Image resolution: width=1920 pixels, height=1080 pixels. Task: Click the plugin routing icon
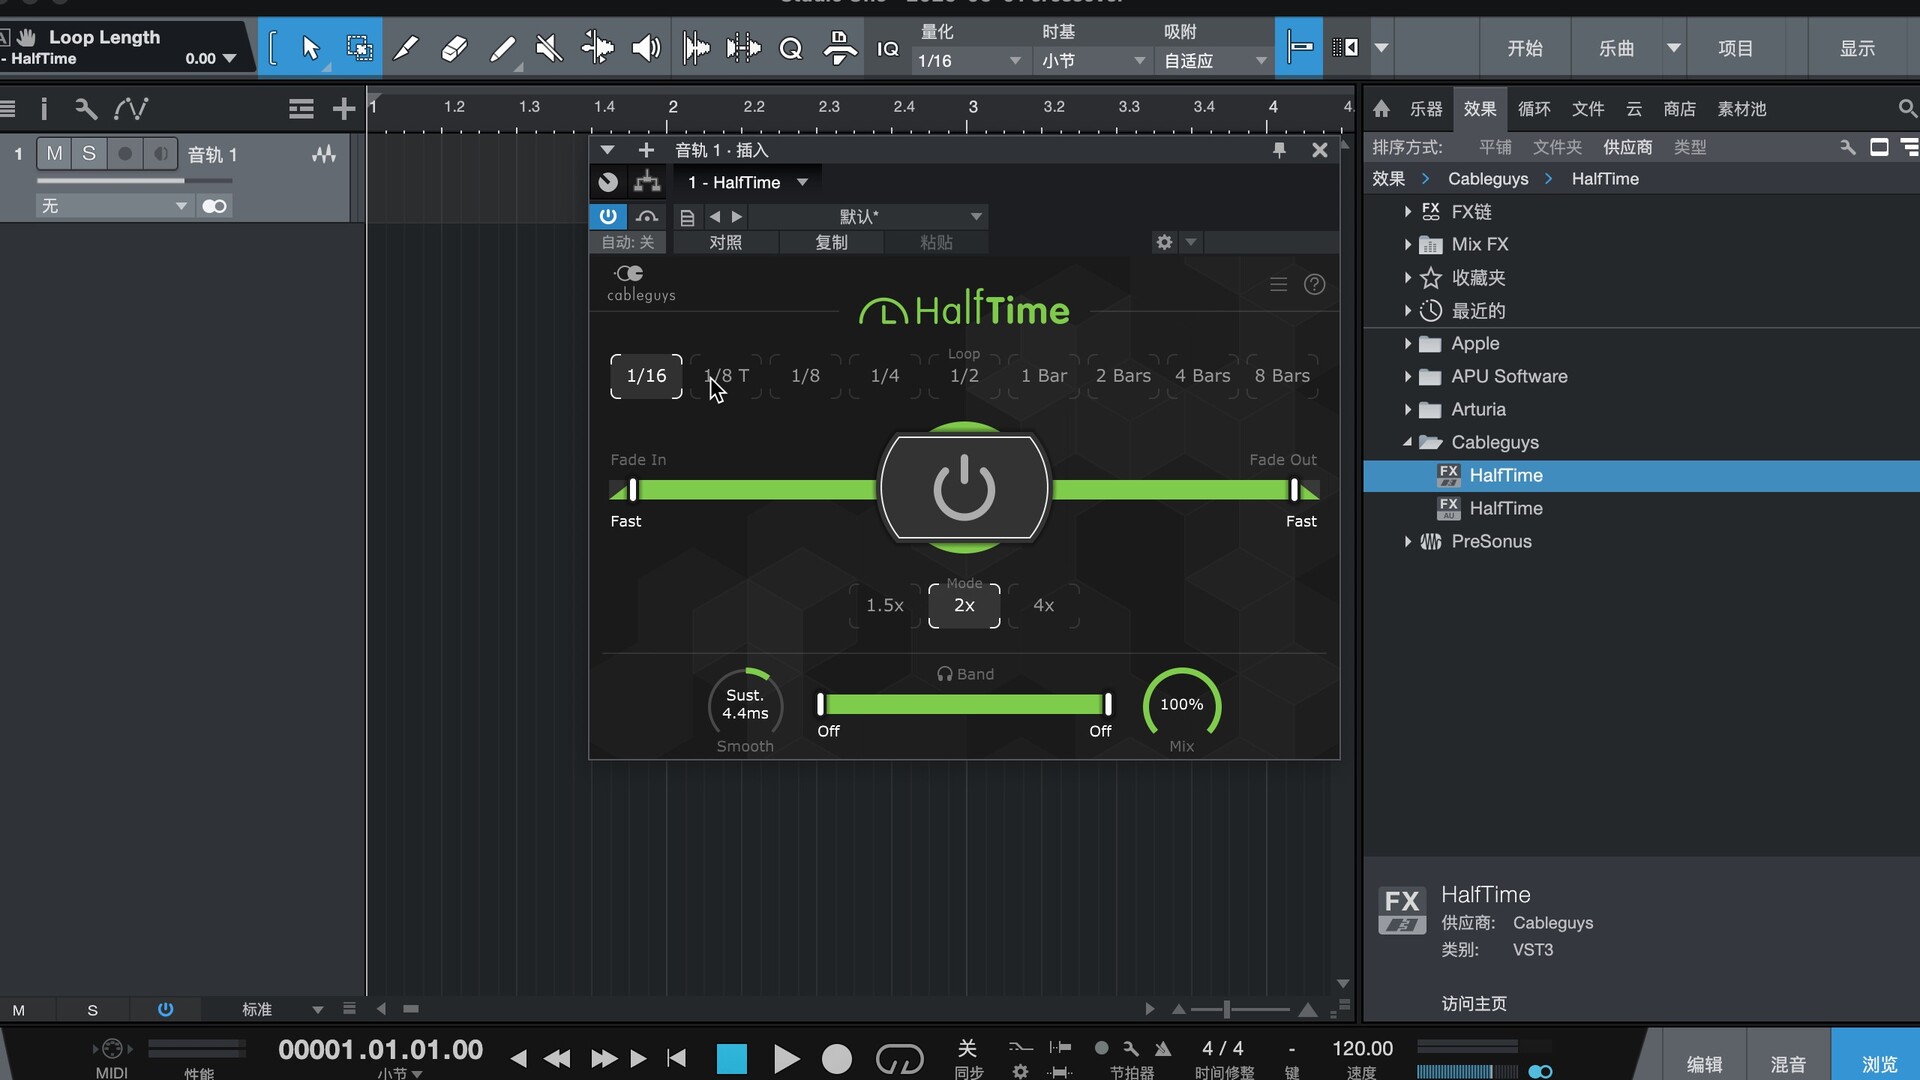click(647, 182)
